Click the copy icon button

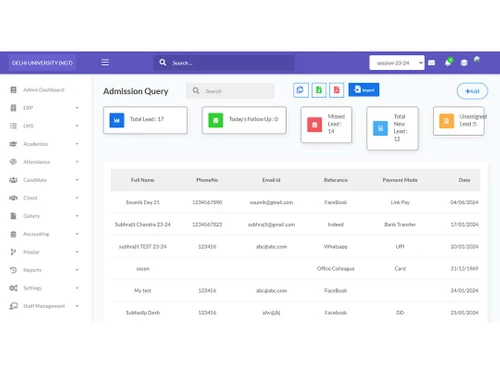pos(301,90)
